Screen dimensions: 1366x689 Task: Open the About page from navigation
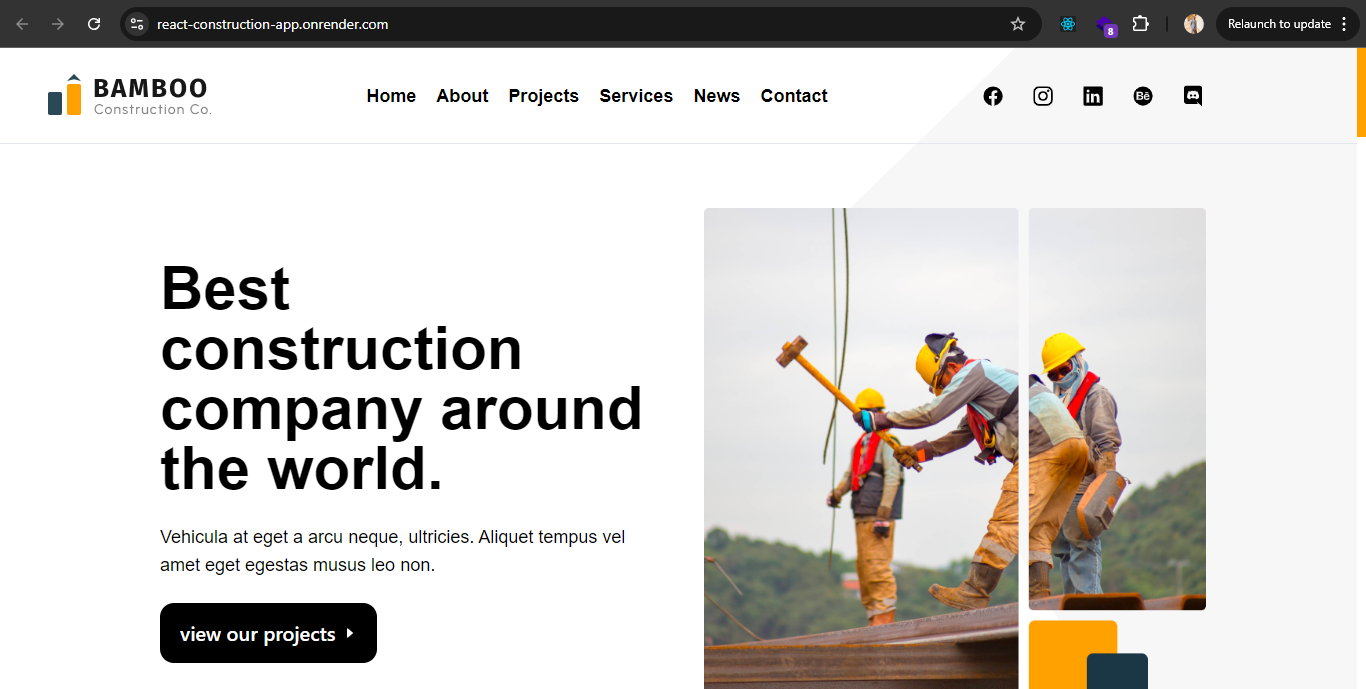coord(462,96)
